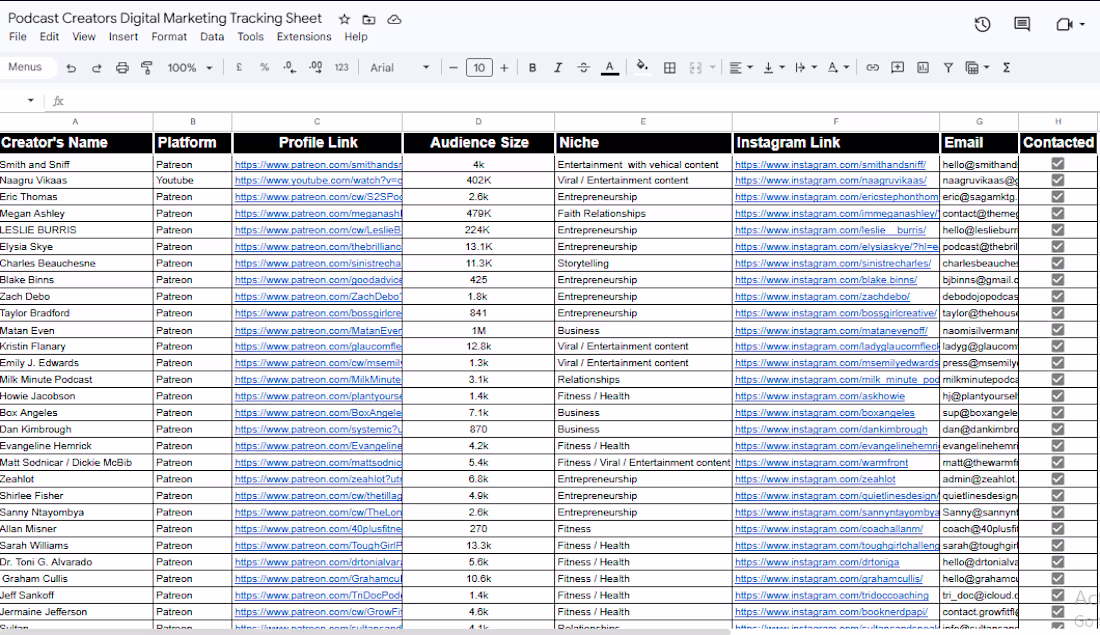1100x635 pixels.
Task: View cloud save status icon
Action: 394,20
